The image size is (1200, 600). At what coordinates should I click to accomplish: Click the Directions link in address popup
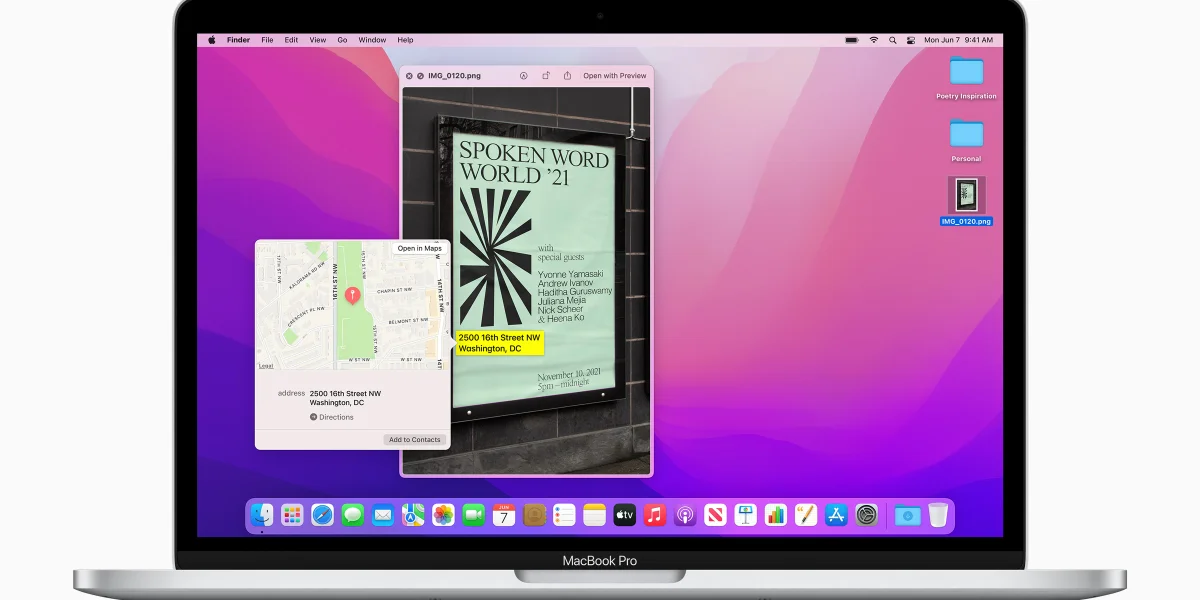[x=332, y=417]
